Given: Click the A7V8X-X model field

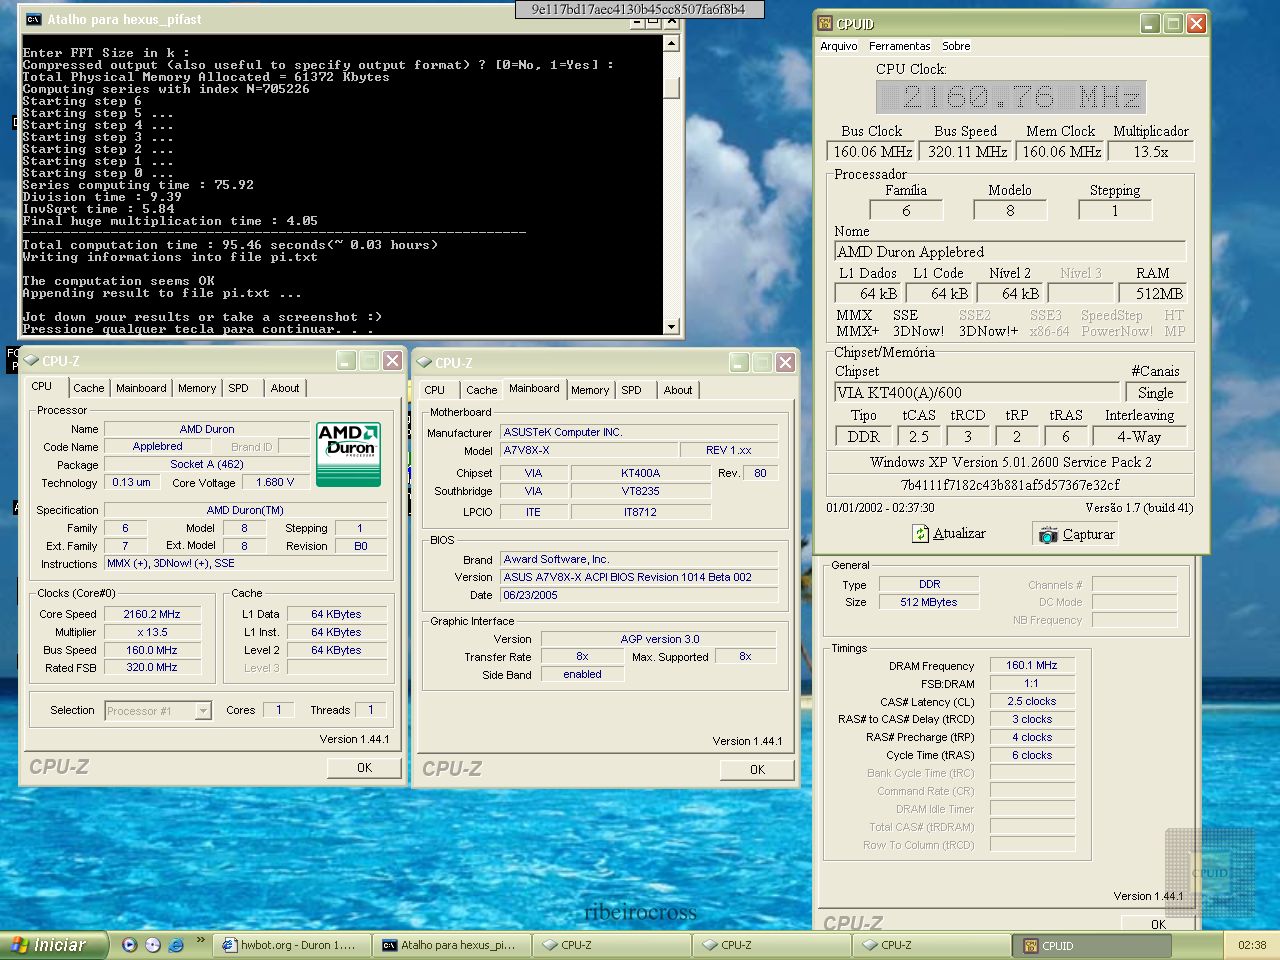Looking at the screenshot, I should (x=587, y=450).
